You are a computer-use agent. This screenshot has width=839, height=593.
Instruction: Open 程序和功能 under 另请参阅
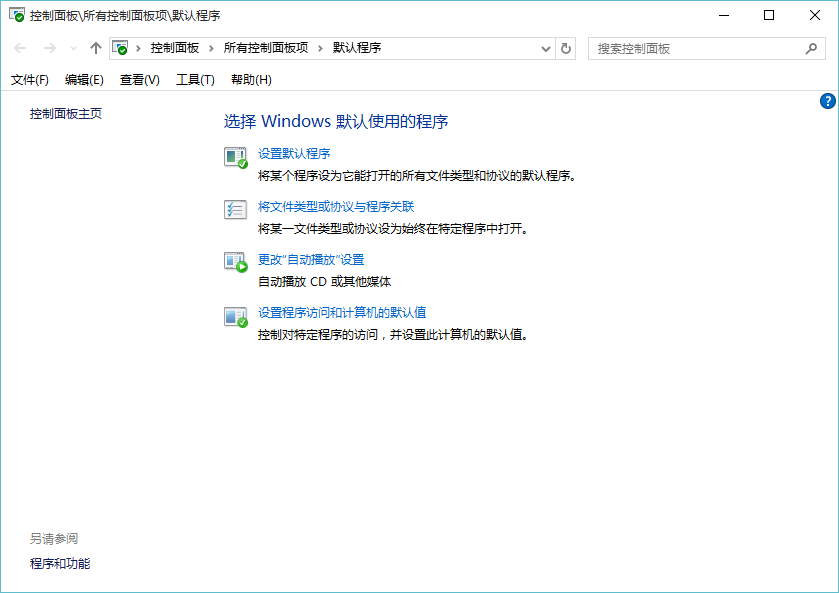pos(60,564)
